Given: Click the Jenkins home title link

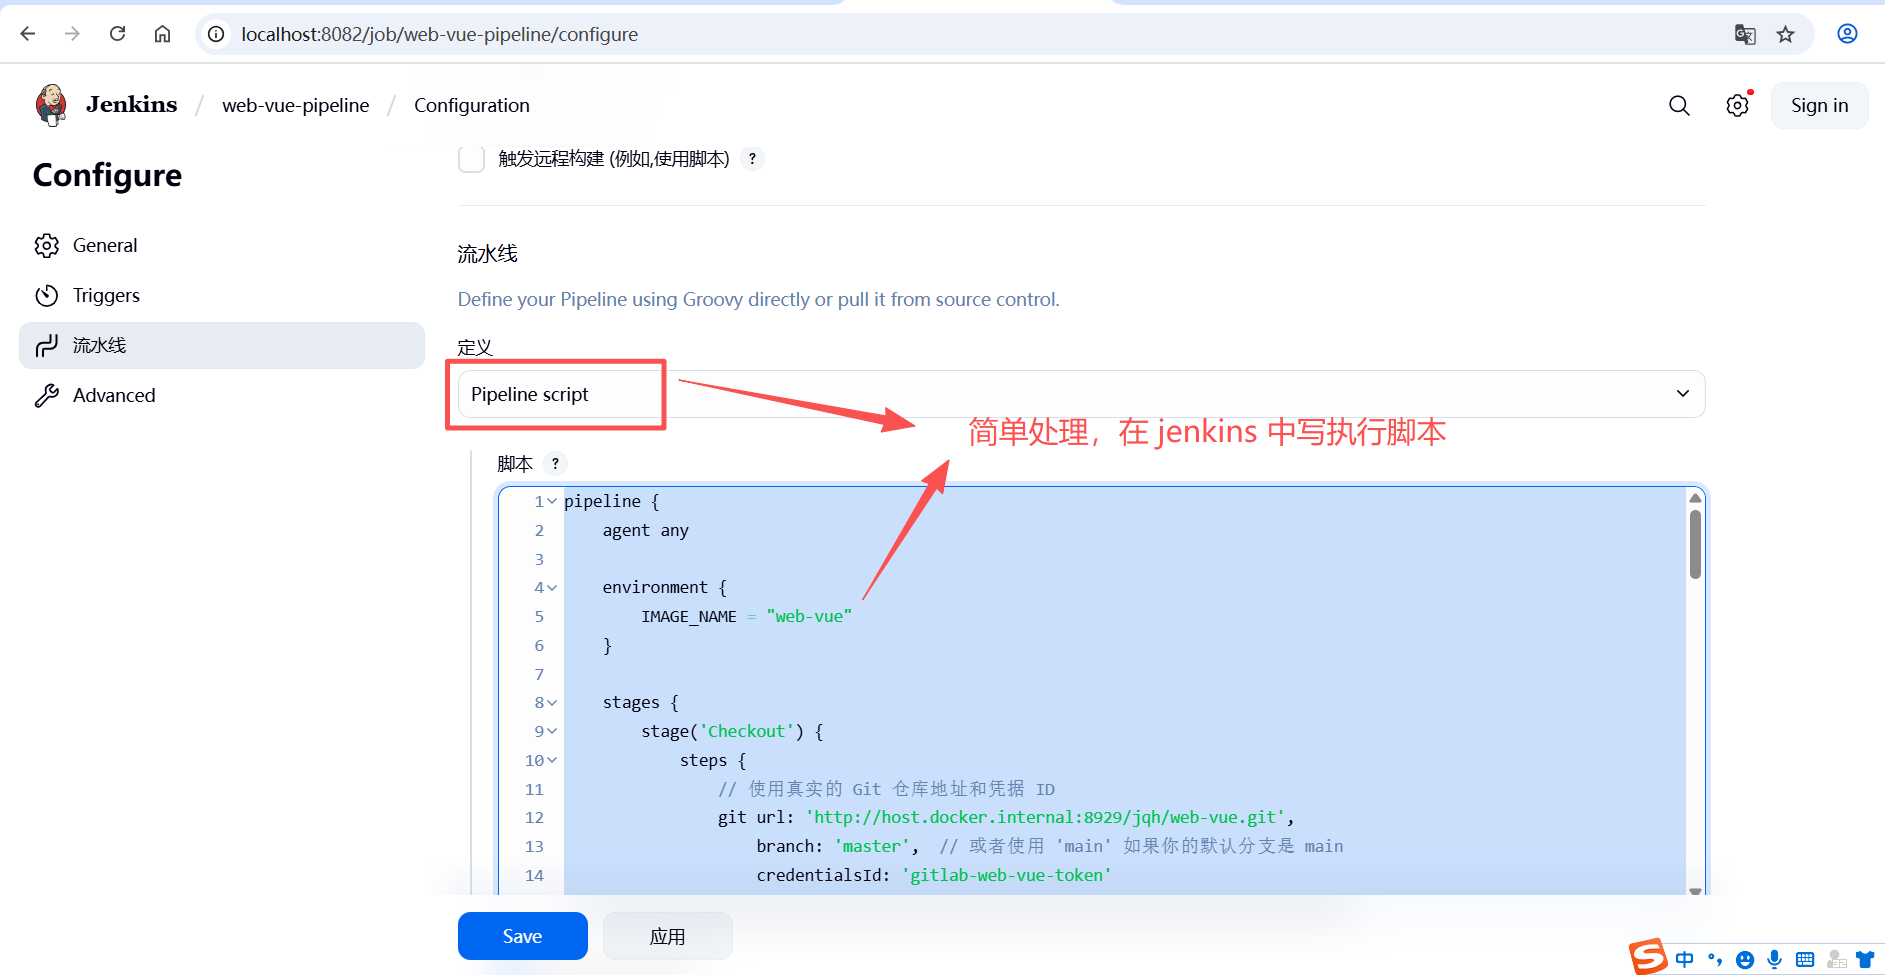Looking at the screenshot, I should tap(131, 104).
